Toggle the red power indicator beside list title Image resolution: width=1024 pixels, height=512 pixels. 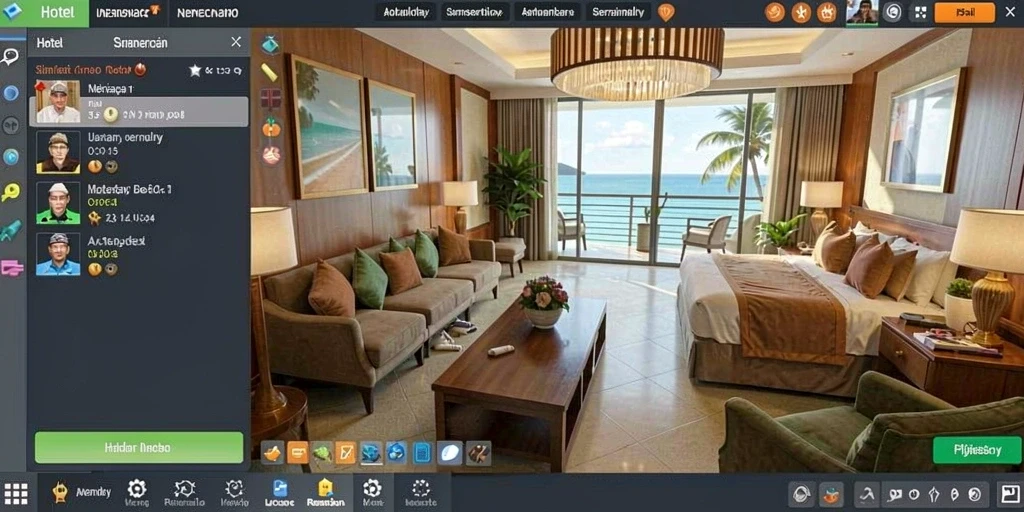tap(140, 69)
